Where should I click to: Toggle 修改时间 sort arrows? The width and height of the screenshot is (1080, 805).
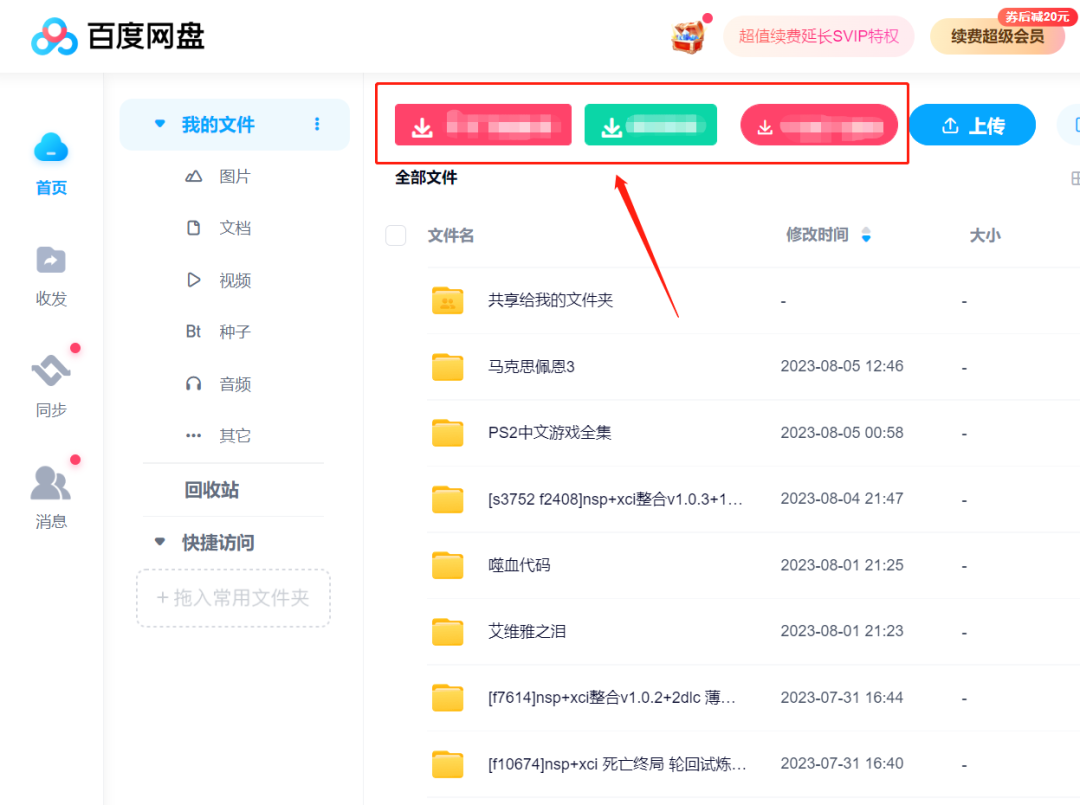pos(866,235)
